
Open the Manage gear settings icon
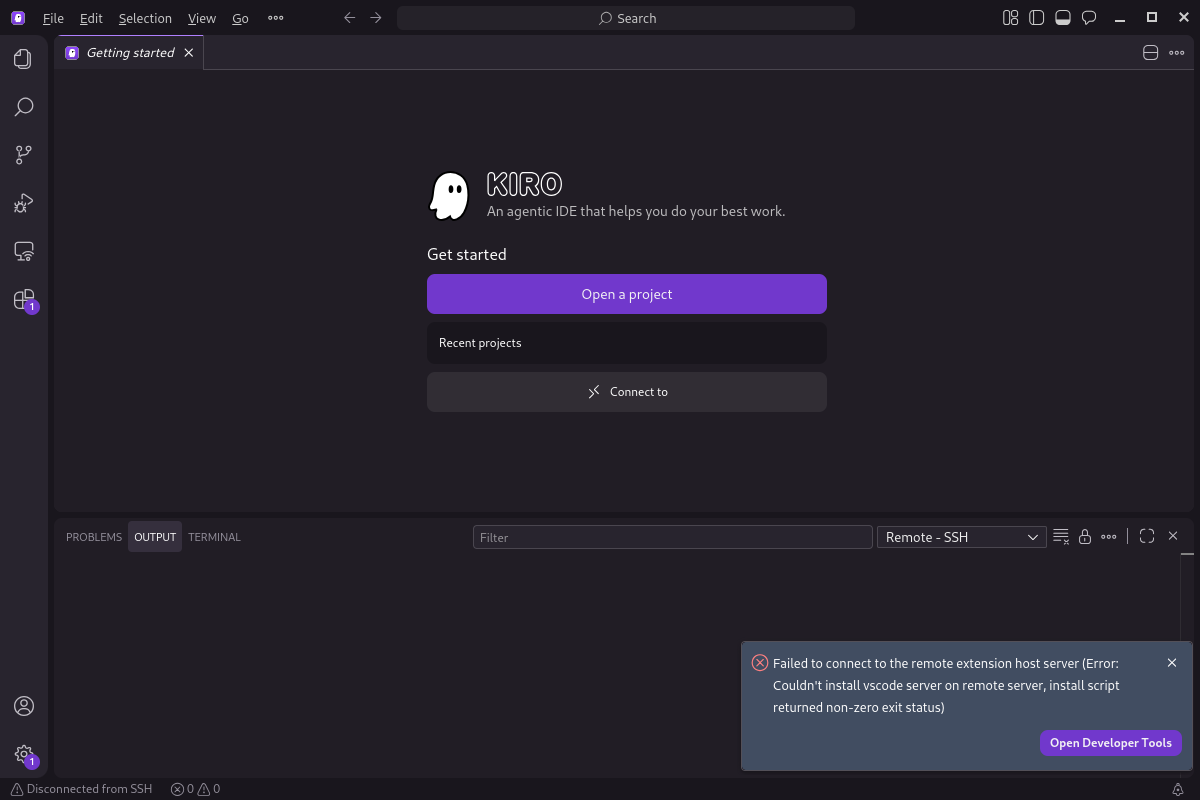pos(24,755)
